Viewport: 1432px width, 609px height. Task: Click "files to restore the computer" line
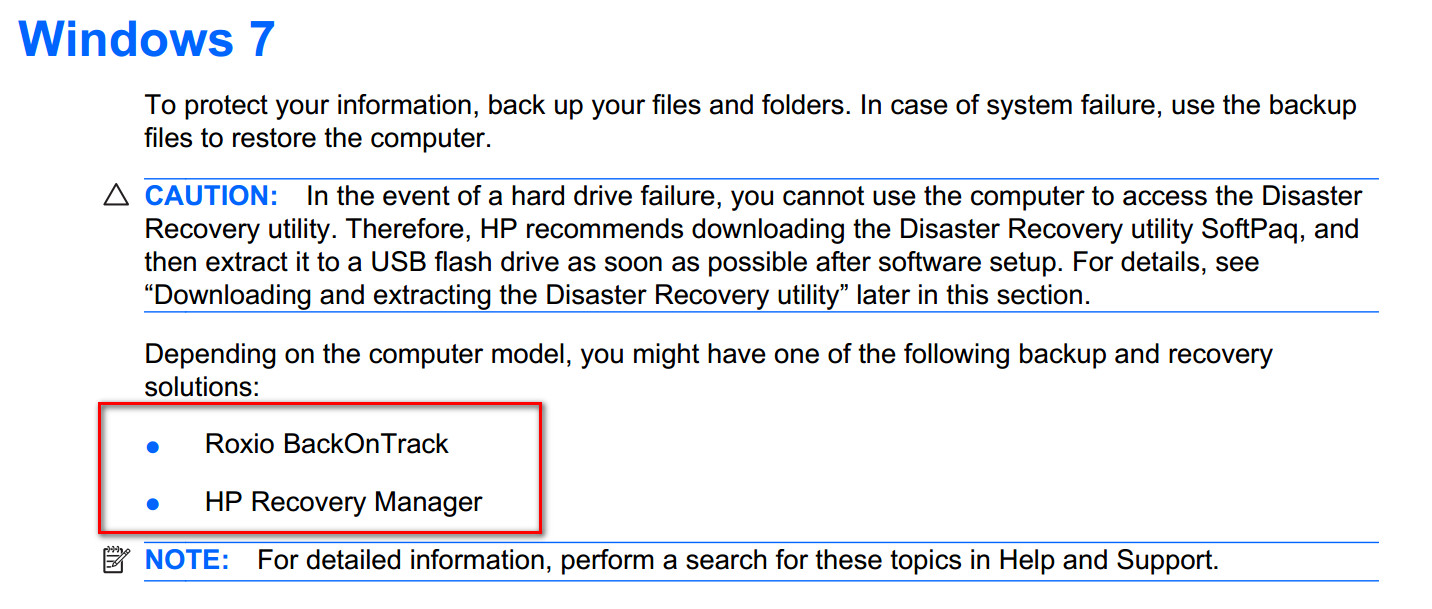pyautogui.click(x=317, y=138)
